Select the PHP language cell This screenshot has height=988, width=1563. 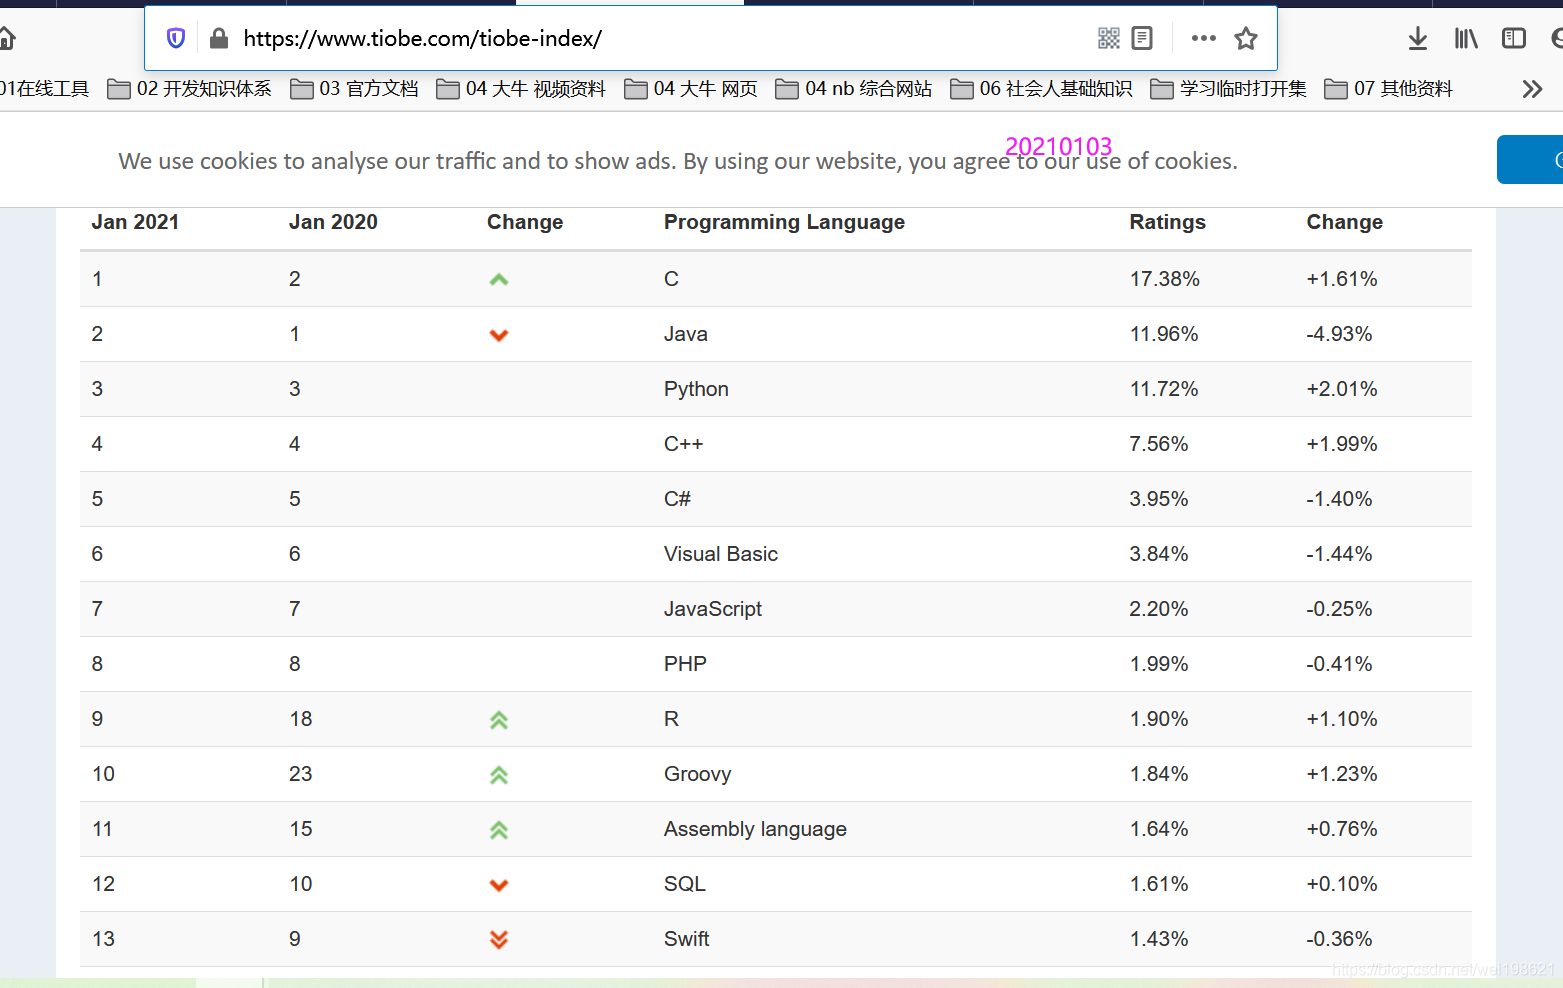tap(685, 664)
